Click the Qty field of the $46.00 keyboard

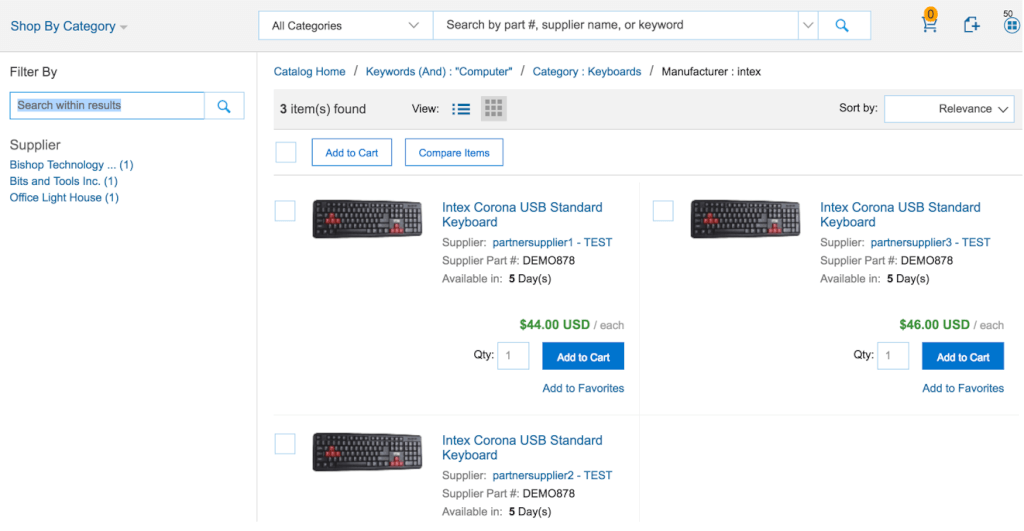pos(893,356)
